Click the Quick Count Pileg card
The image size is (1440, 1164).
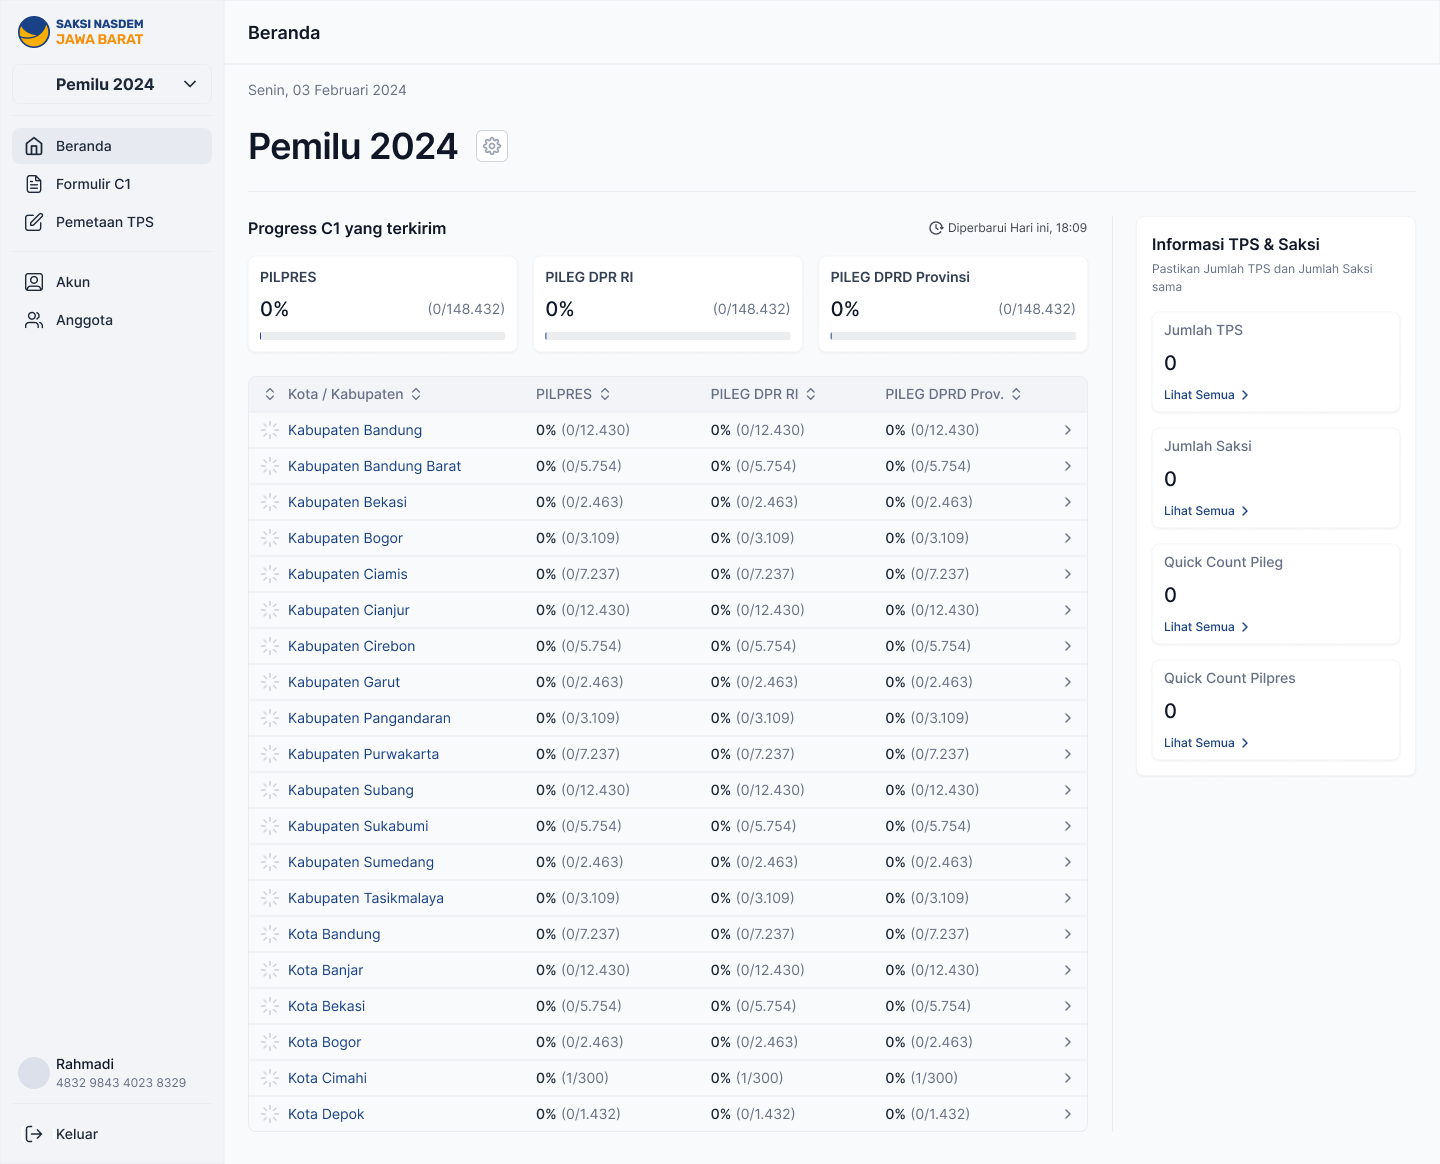pos(1276,594)
